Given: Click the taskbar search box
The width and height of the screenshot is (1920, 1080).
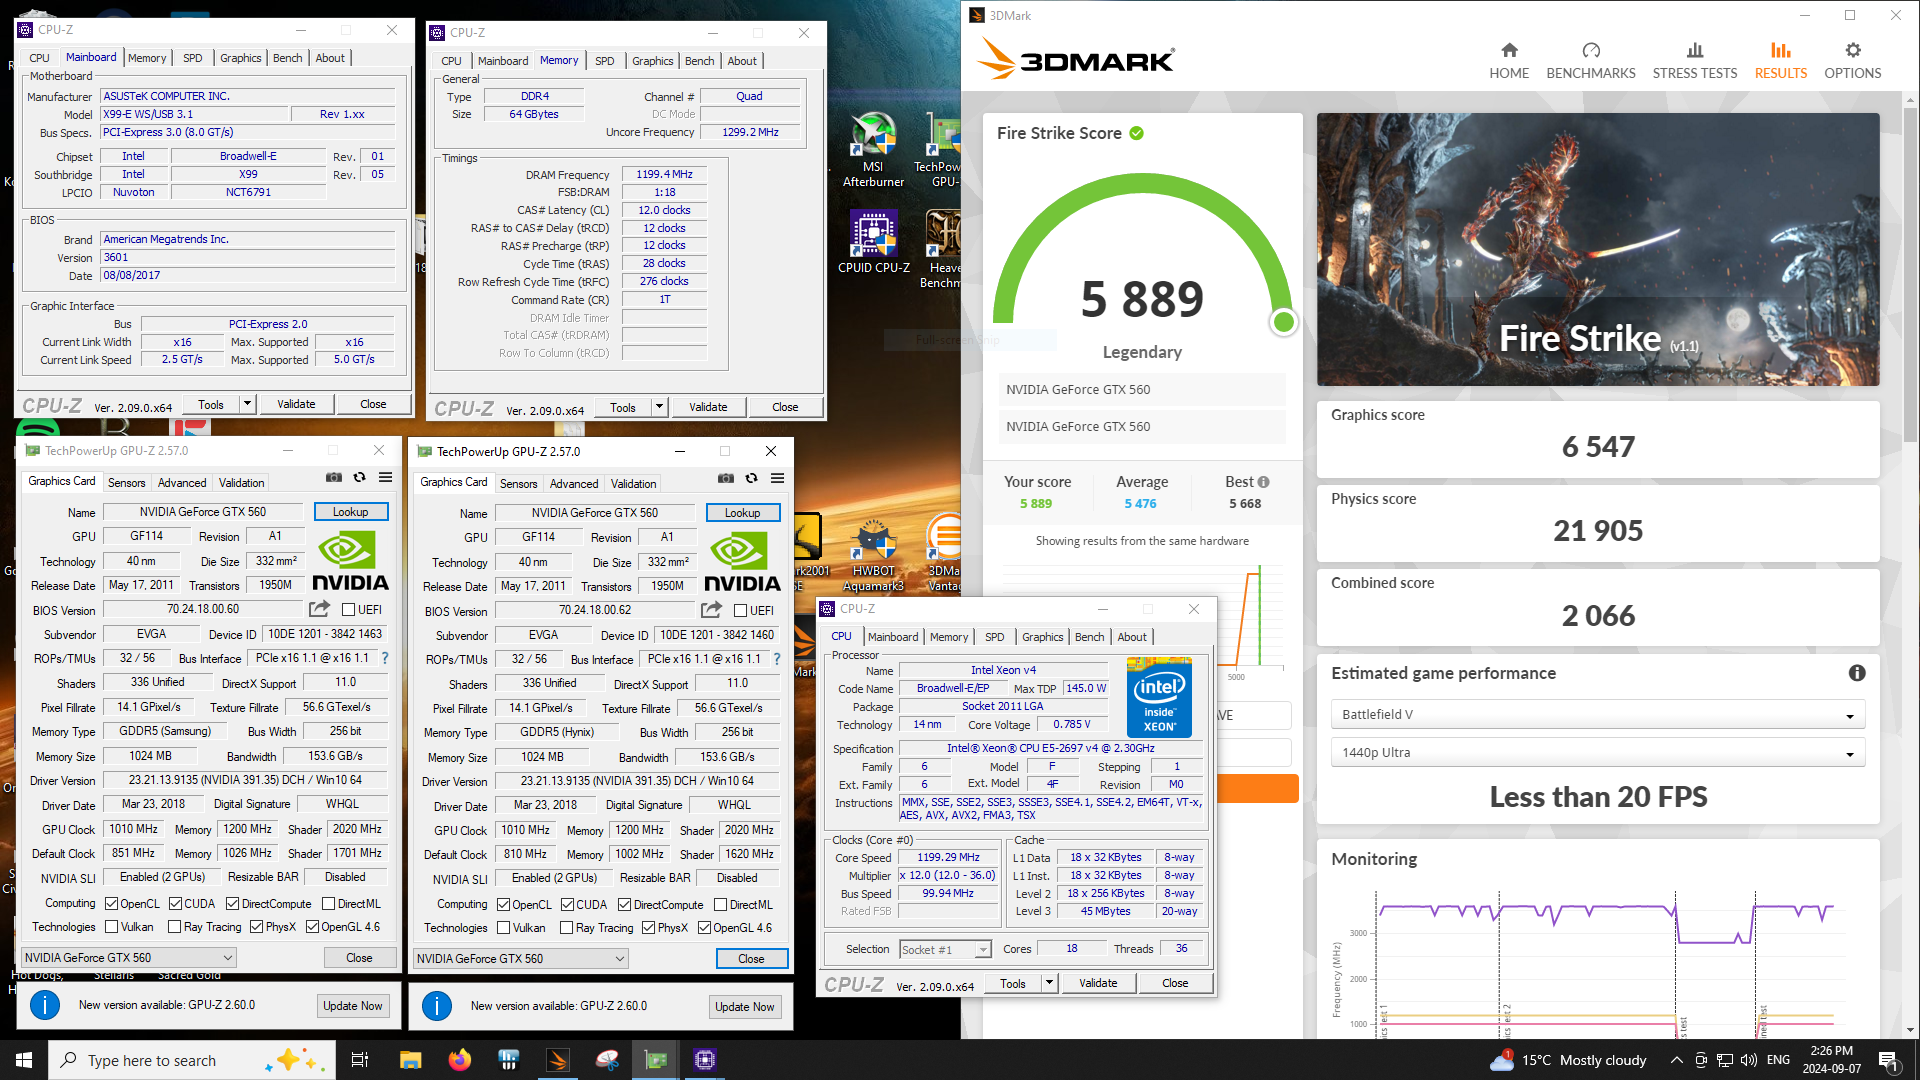Looking at the screenshot, I should pos(190,1060).
